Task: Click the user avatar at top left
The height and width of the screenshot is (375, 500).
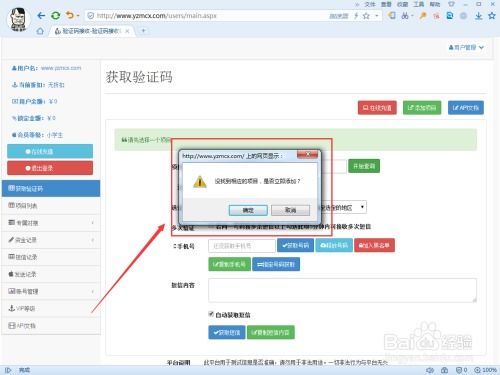Action: [18, 19]
